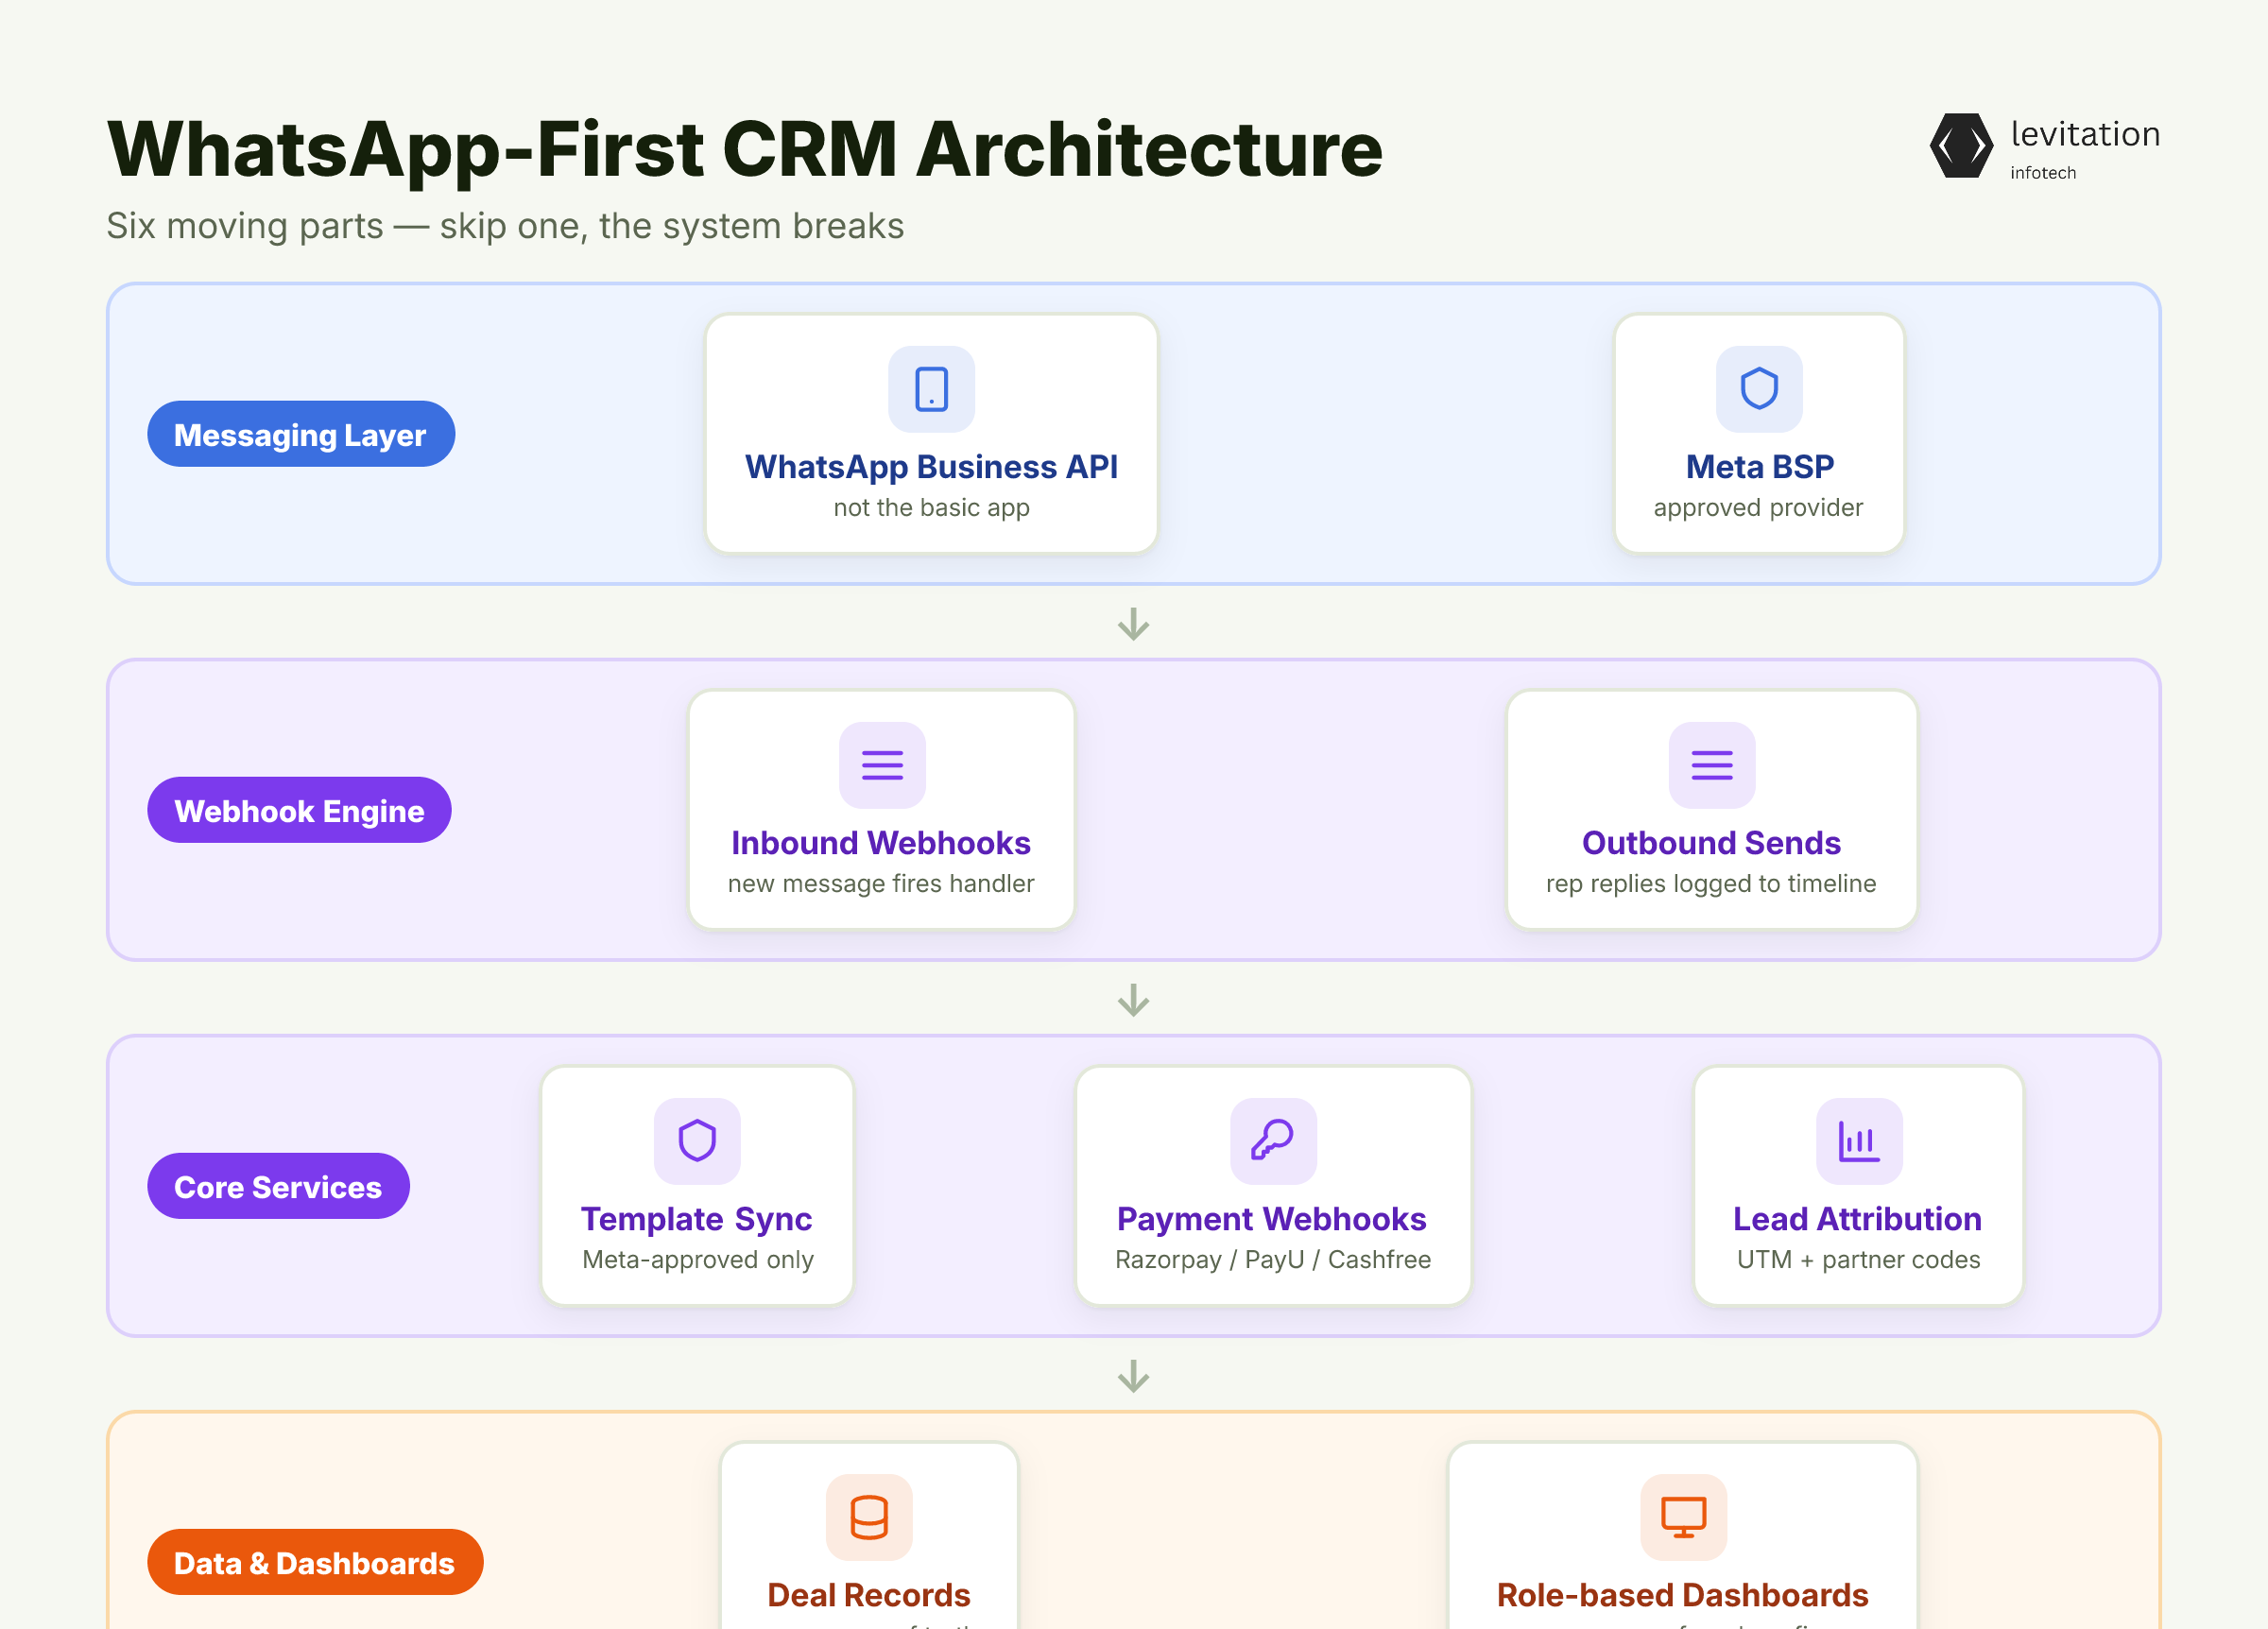
Task: Click the Outbound Sends title
Action: click(x=1711, y=843)
